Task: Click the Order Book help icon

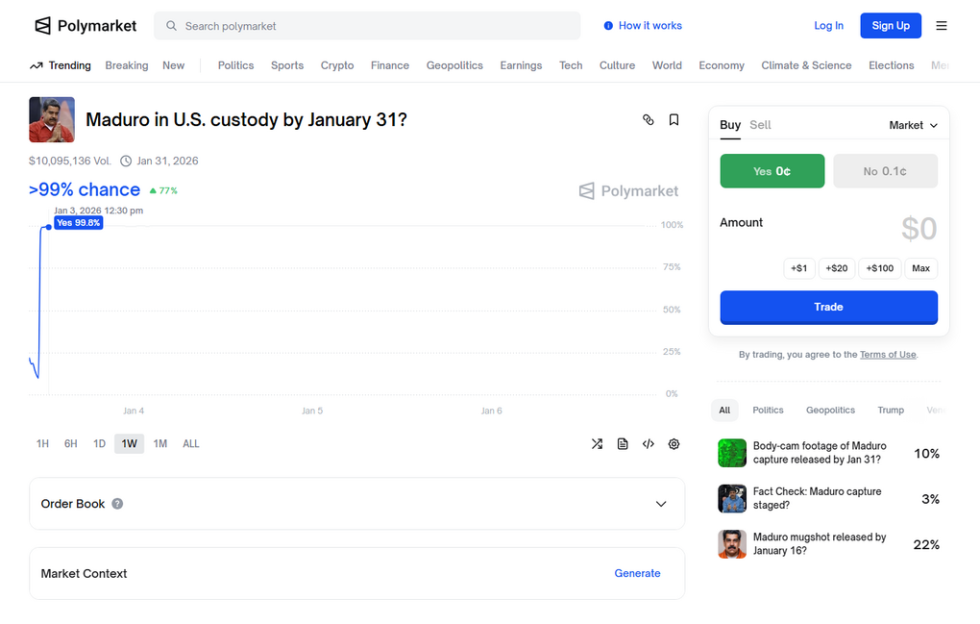Action: click(117, 503)
